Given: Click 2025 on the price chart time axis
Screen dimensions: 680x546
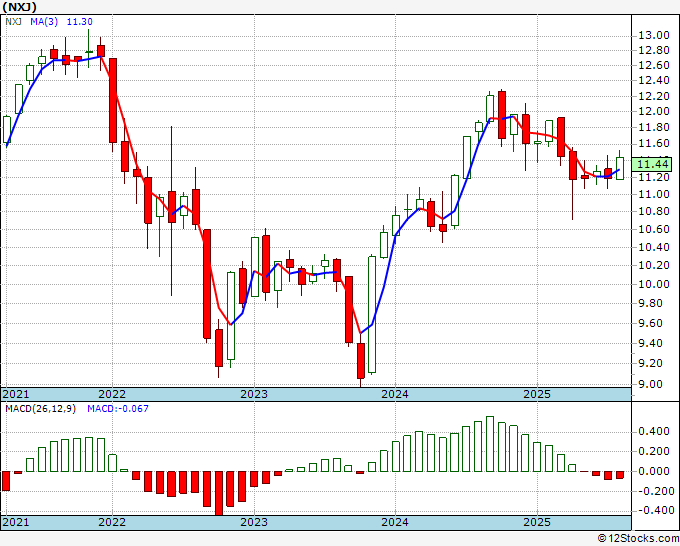Looking at the screenshot, I should (x=537, y=394).
